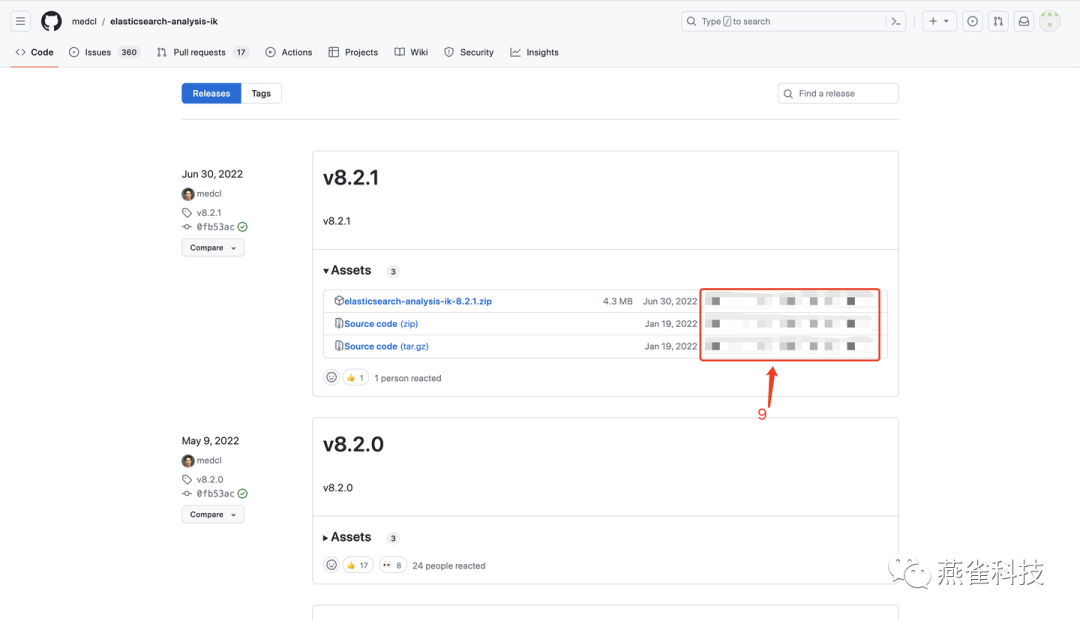Open the smiley add-reaction picker on v8.2.1
Image resolution: width=1080 pixels, height=621 pixels.
pos(331,377)
